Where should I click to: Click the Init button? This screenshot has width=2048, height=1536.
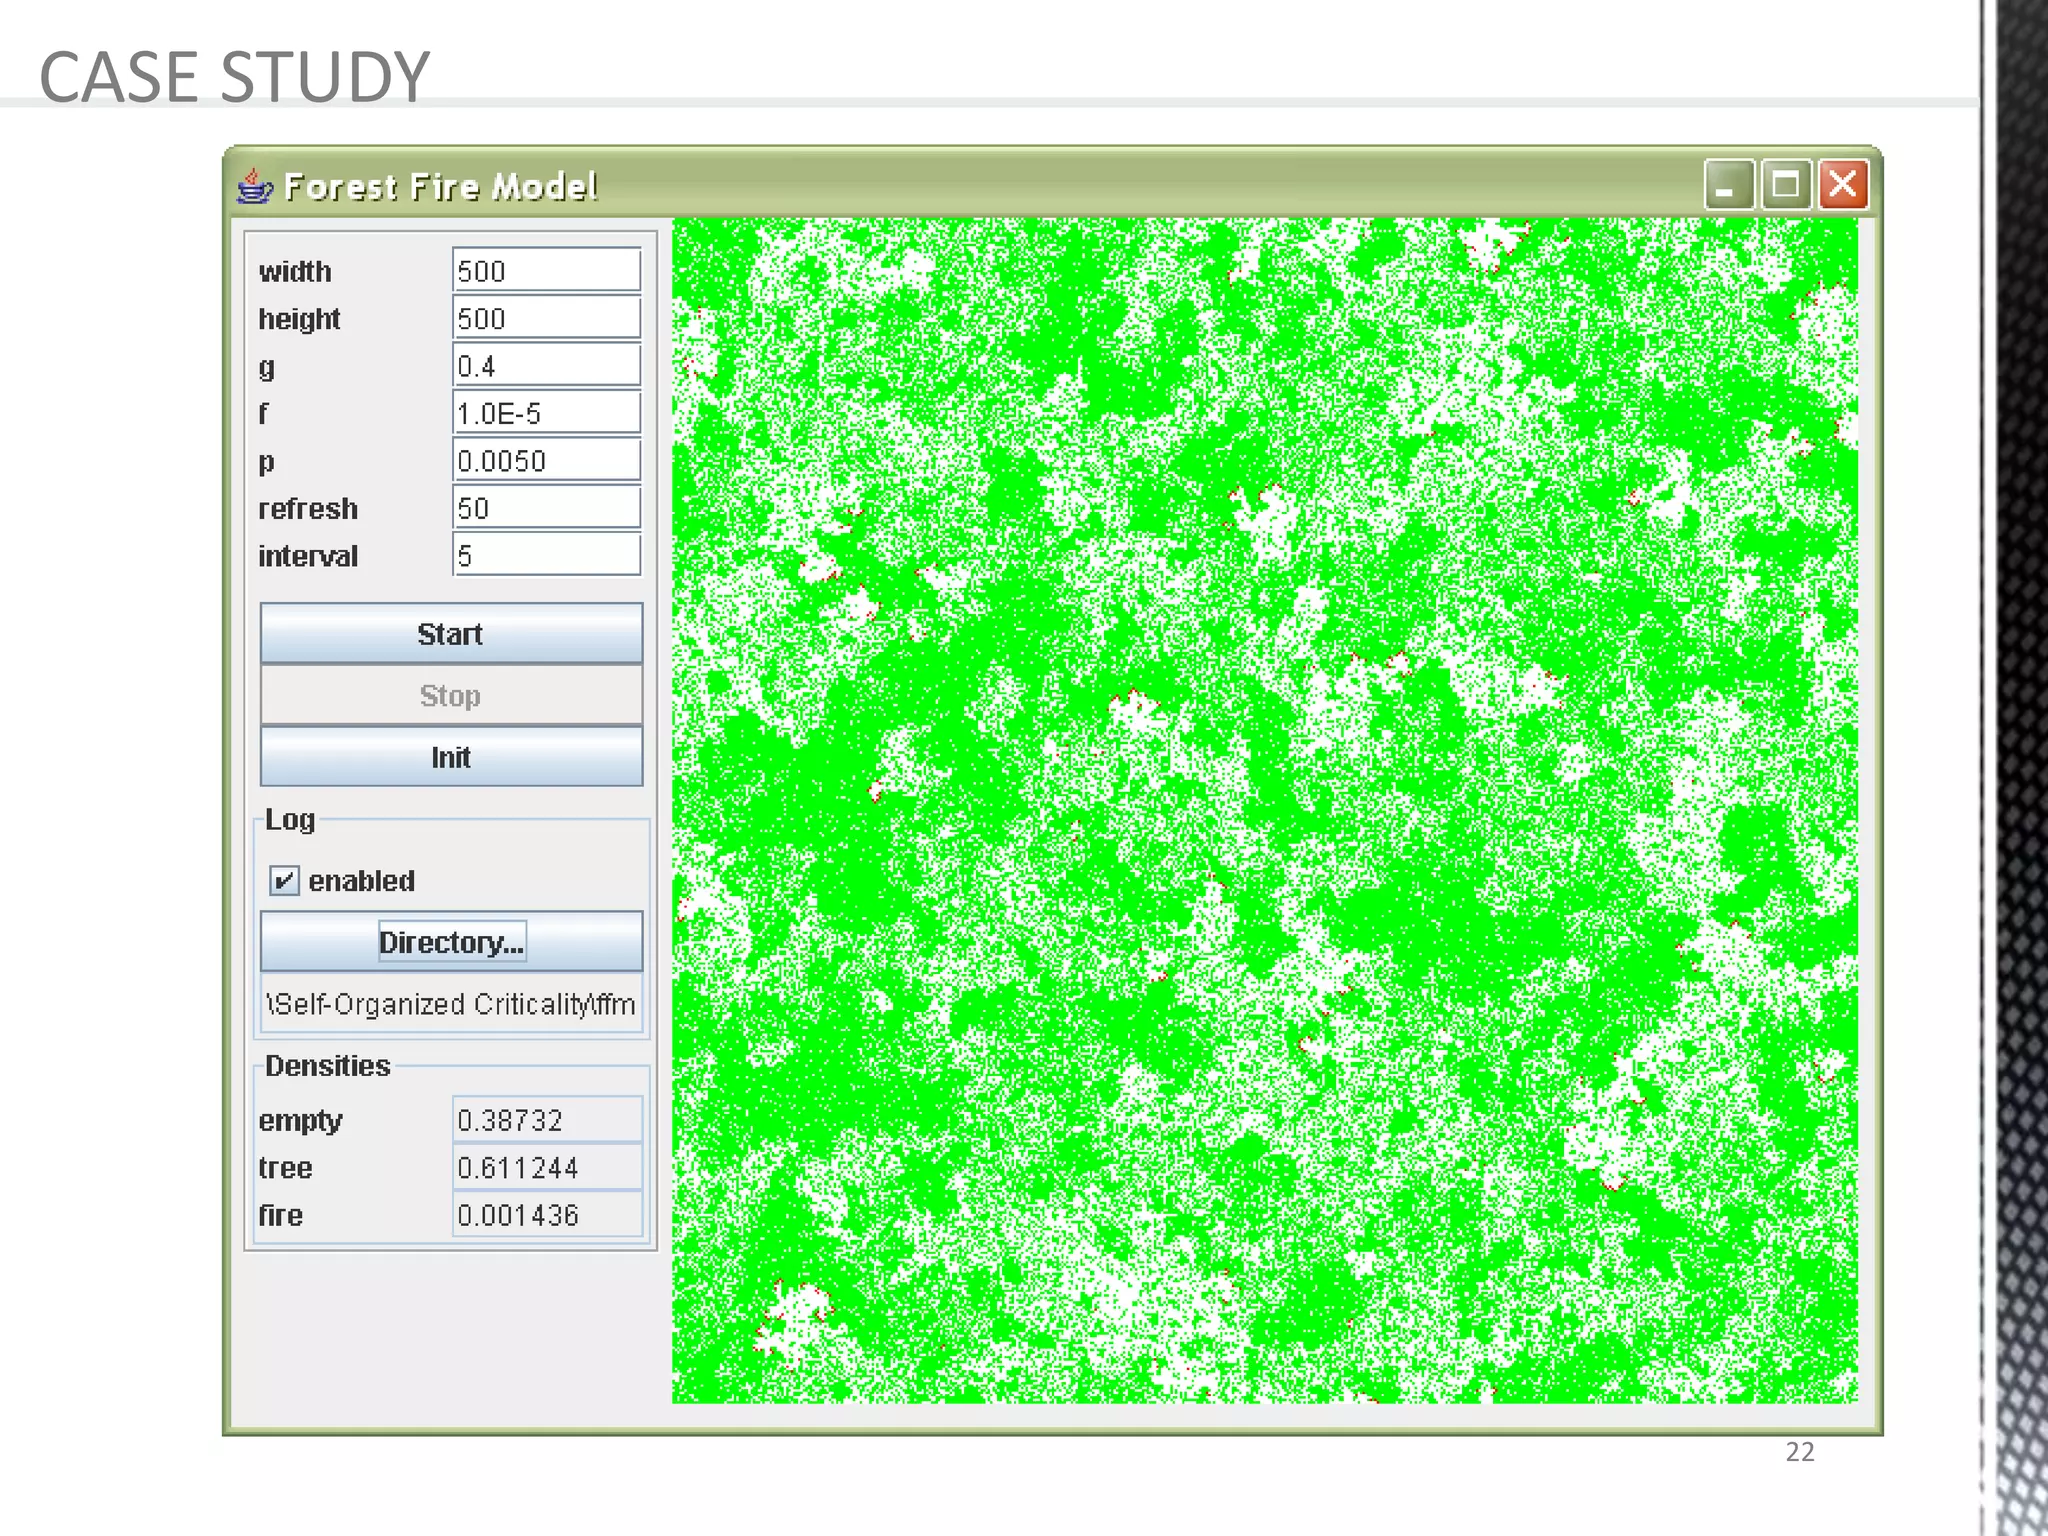click(x=451, y=757)
